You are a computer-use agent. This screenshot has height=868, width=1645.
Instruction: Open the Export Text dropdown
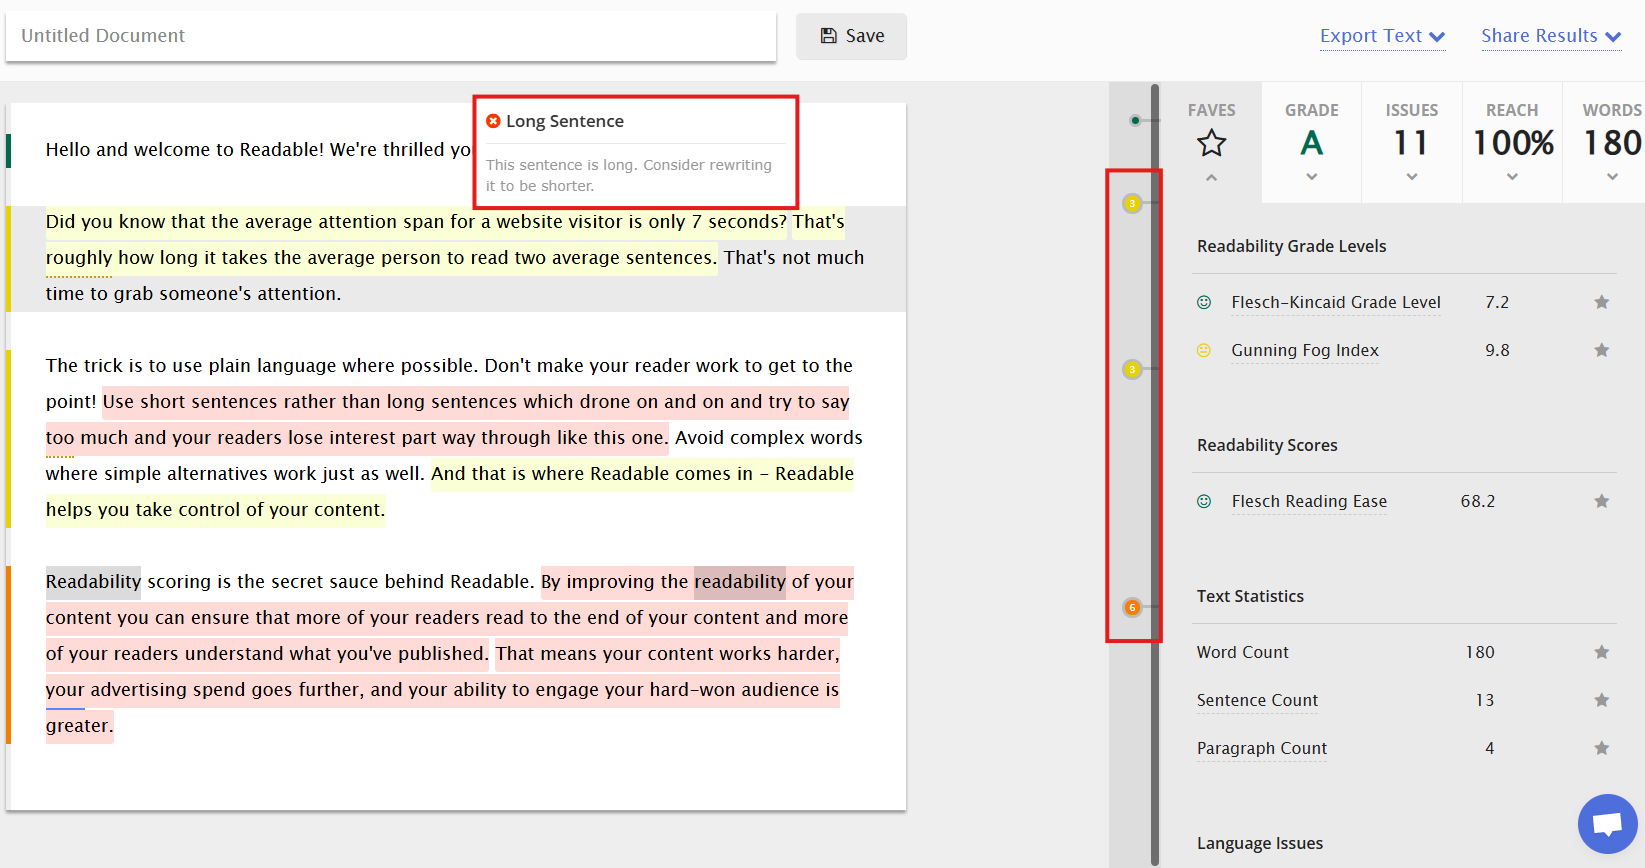coord(1382,36)
